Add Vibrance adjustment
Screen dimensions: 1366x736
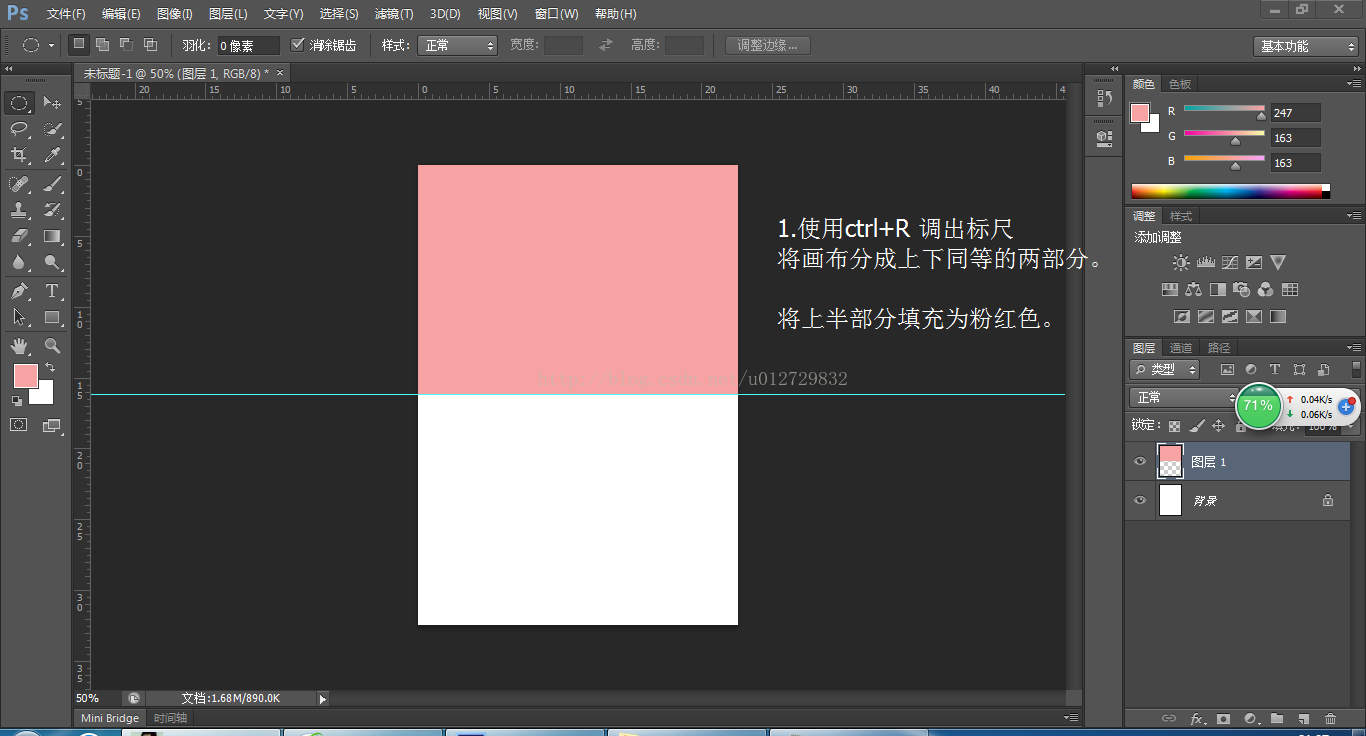point(1278,263)
